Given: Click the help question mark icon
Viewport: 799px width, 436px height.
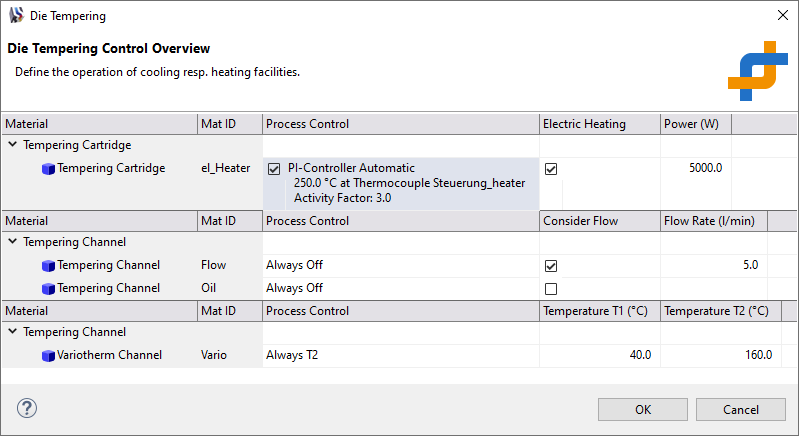Looking at the screenshot, I should click(x=27, y=408).
